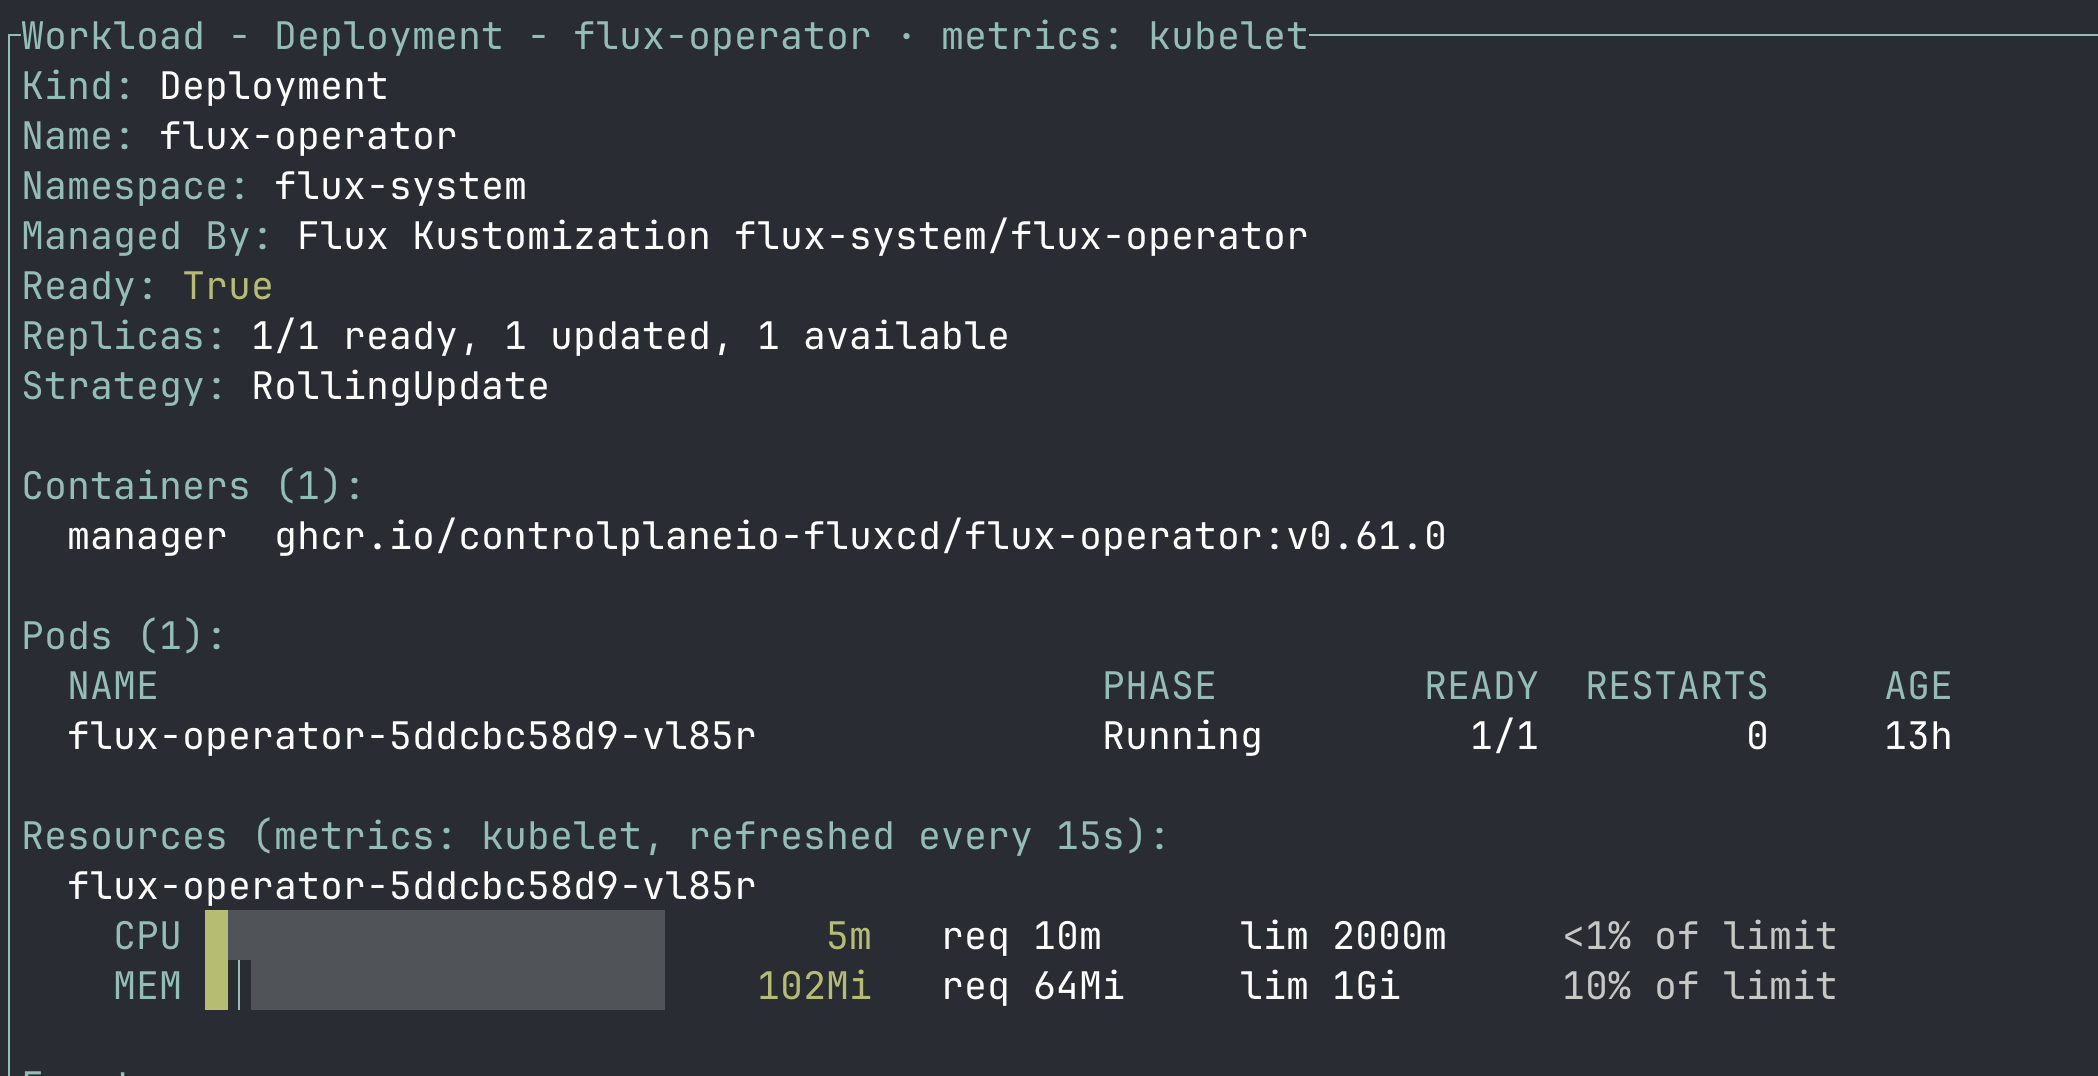
Task: Click the Replicas text "1/1 ready, 1 updated, 1 available"
Action: coord(630,336)
